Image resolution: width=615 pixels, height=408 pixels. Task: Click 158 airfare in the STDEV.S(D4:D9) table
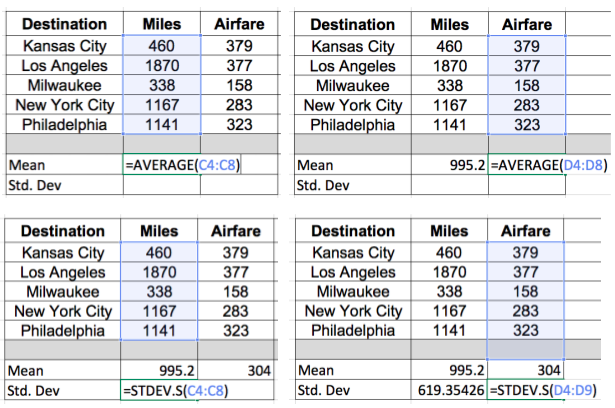pos(526,291)
